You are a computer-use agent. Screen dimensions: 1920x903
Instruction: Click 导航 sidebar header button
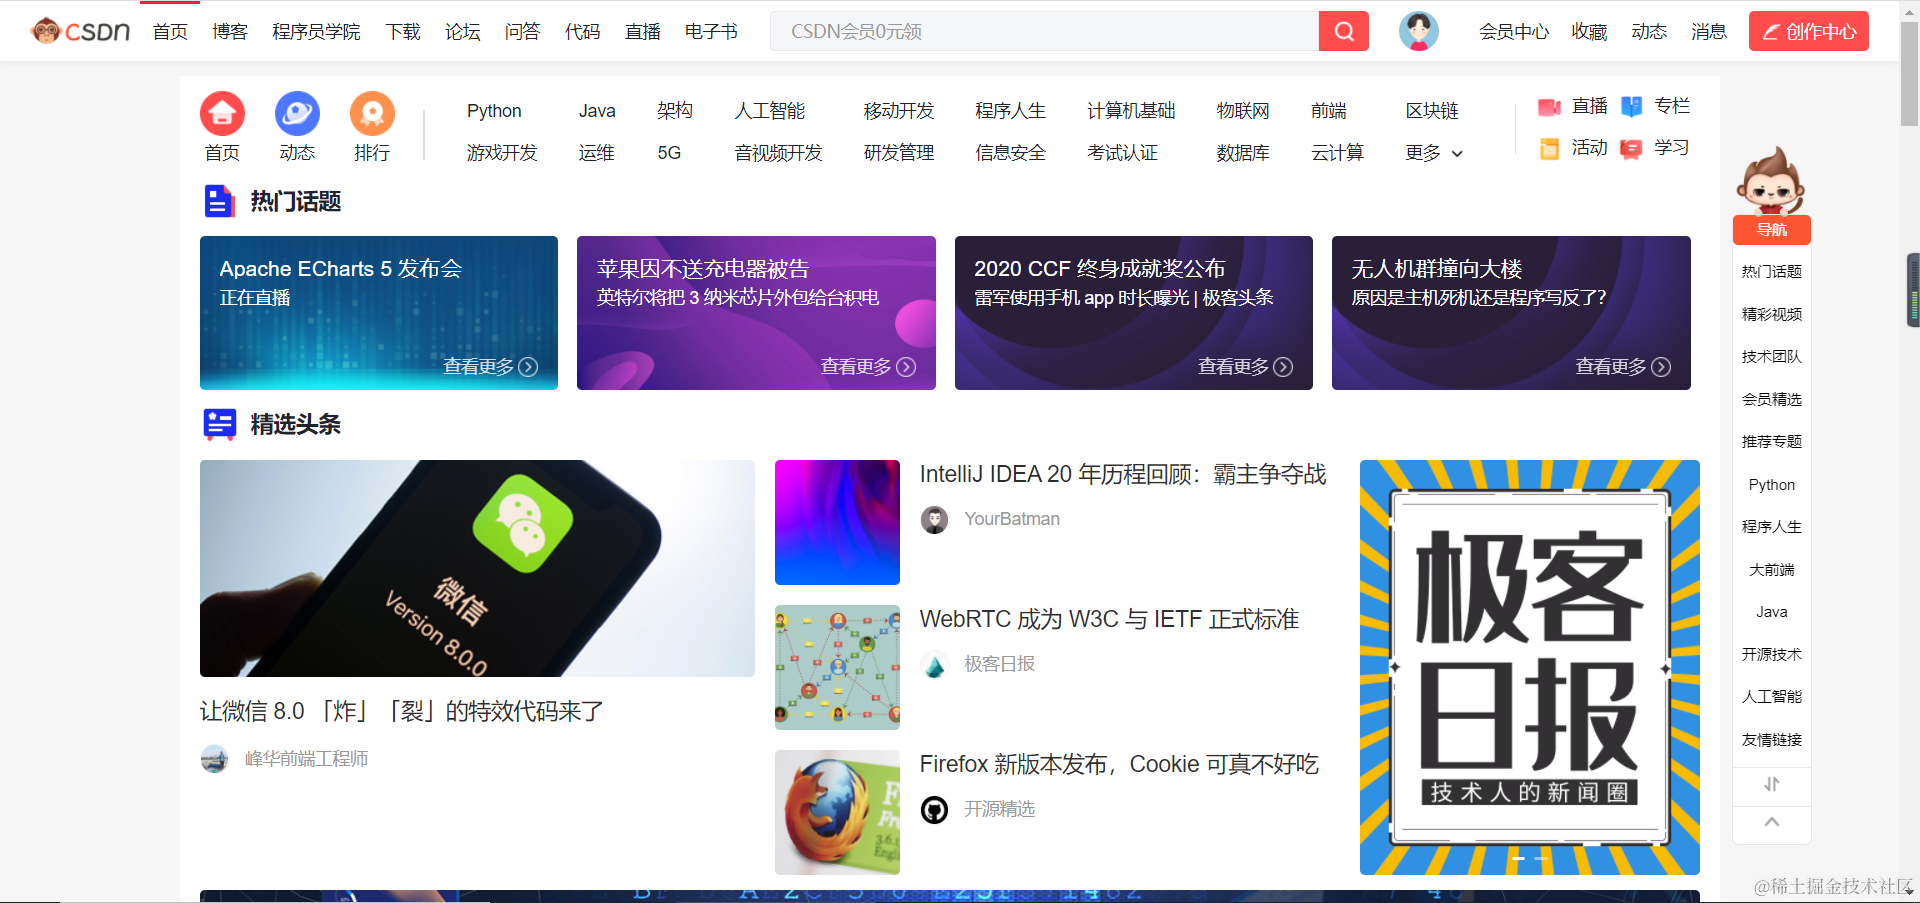pos(1771,230)
